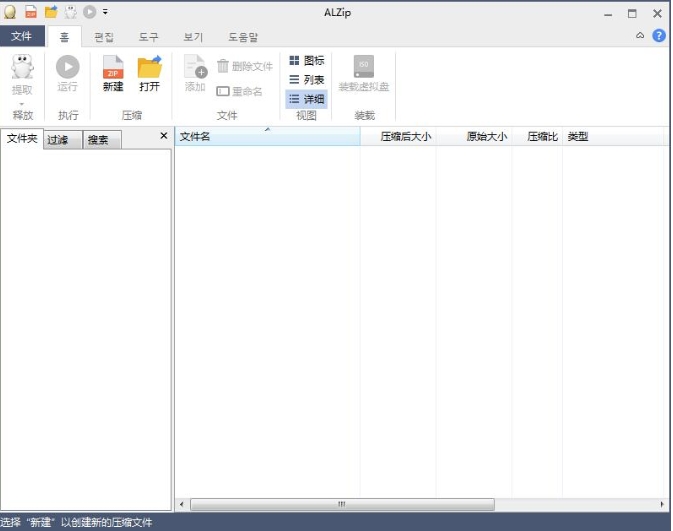The width and height of the screenshot is (673, 531).
Task: Open the 文件 file menu
Action: pos(22,36)
